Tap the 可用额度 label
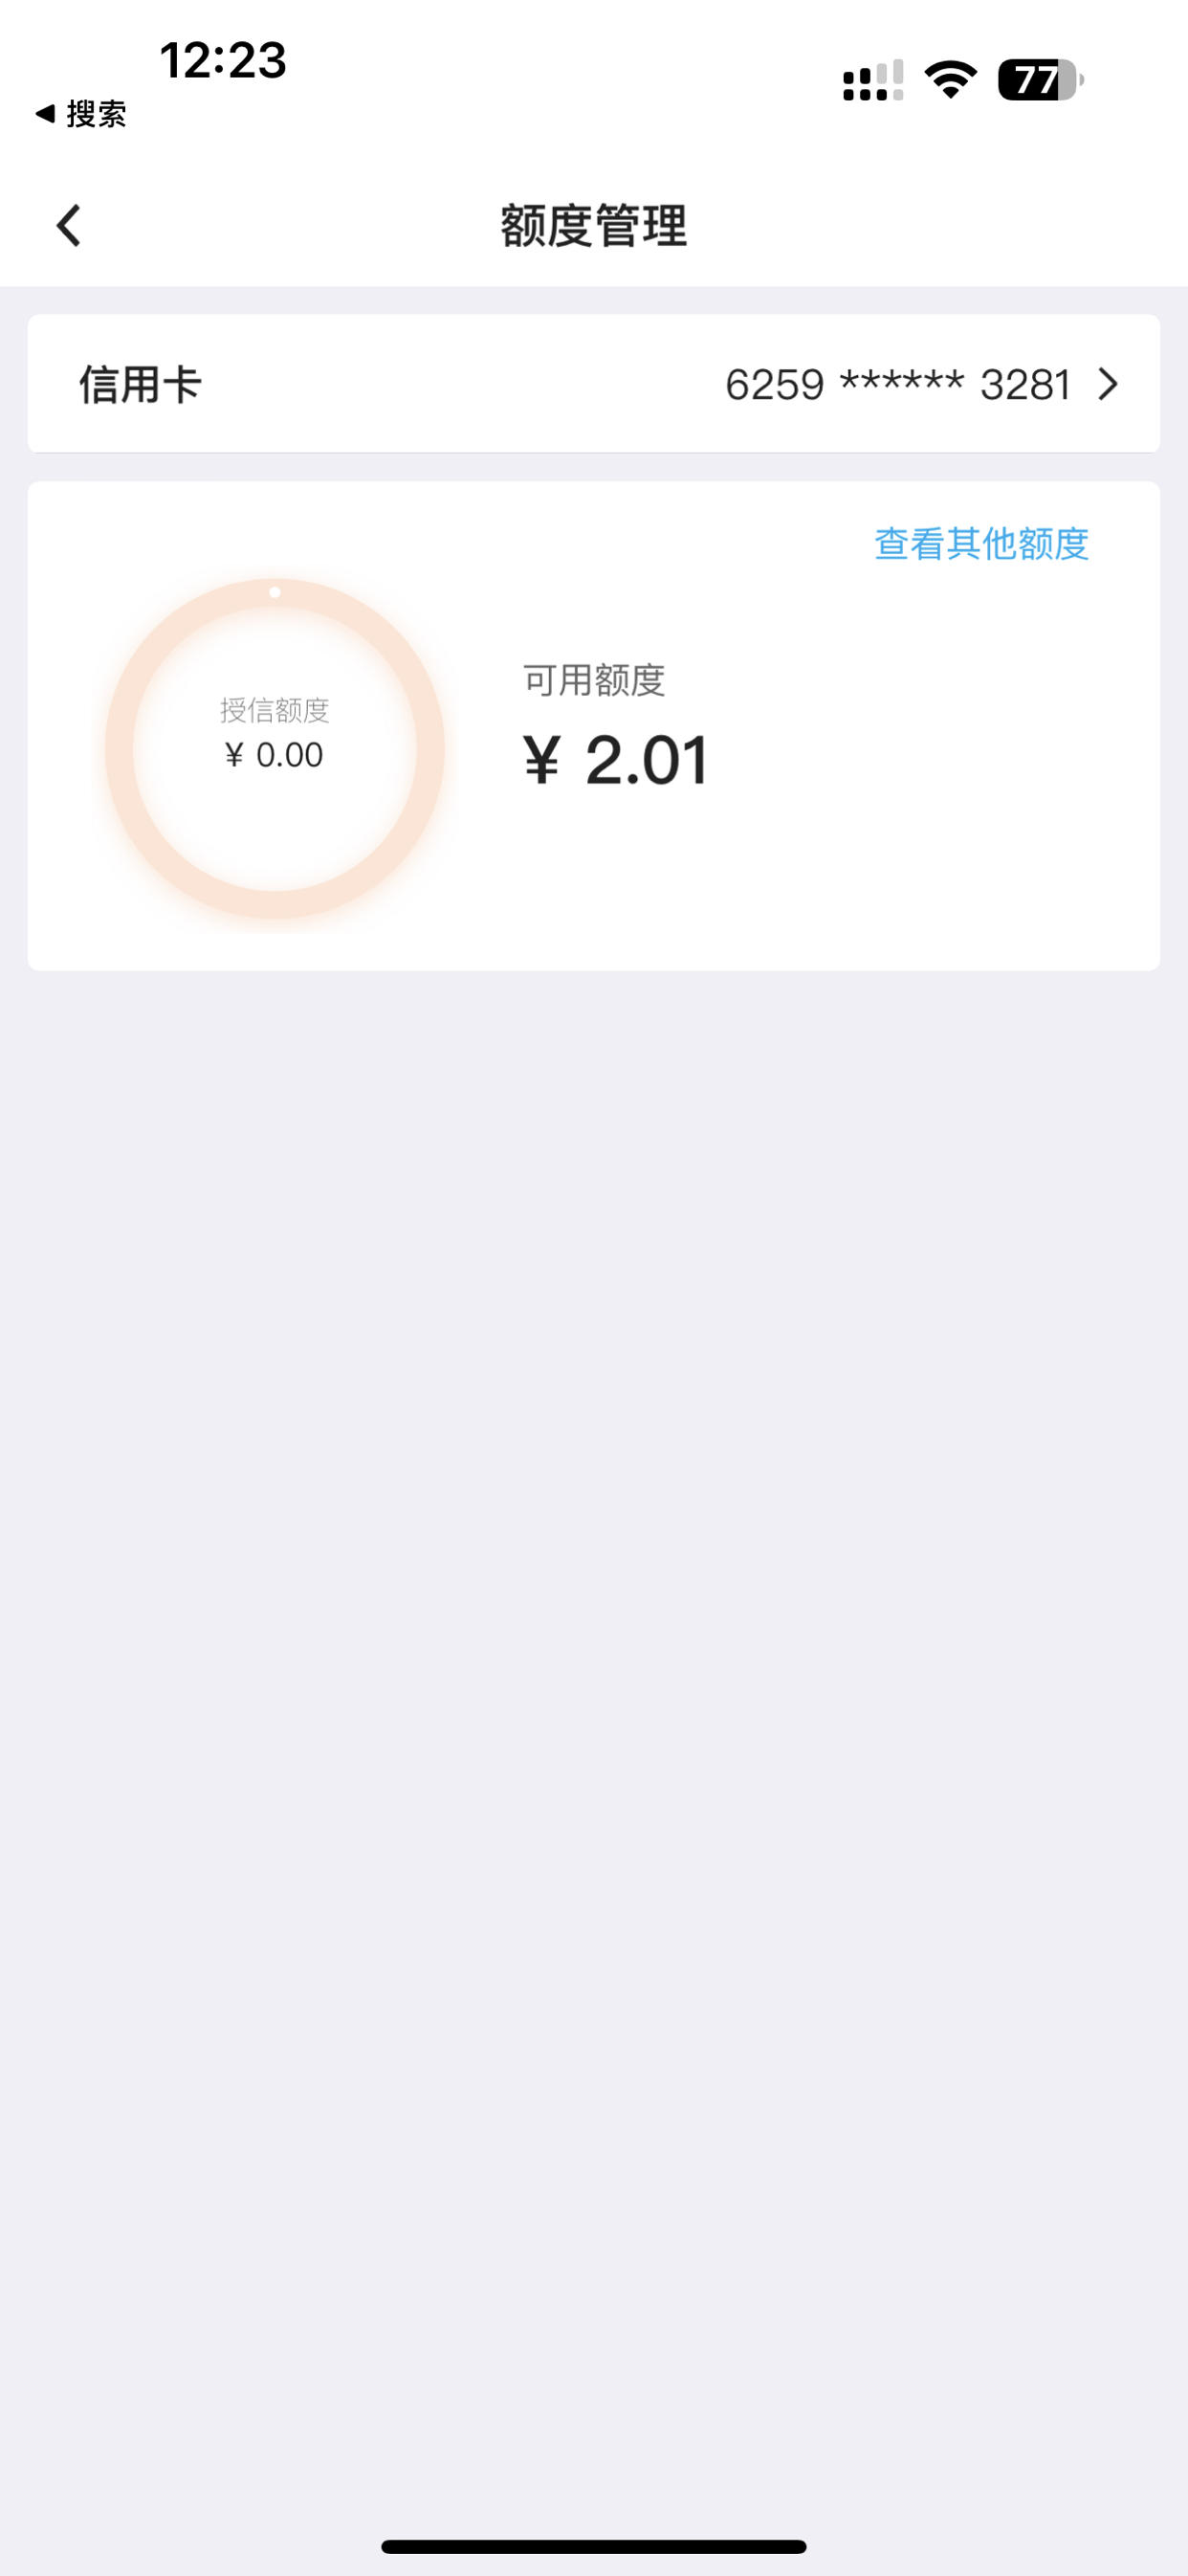This screenshot has height=2576, width=1188. click(x=594, y=680)
